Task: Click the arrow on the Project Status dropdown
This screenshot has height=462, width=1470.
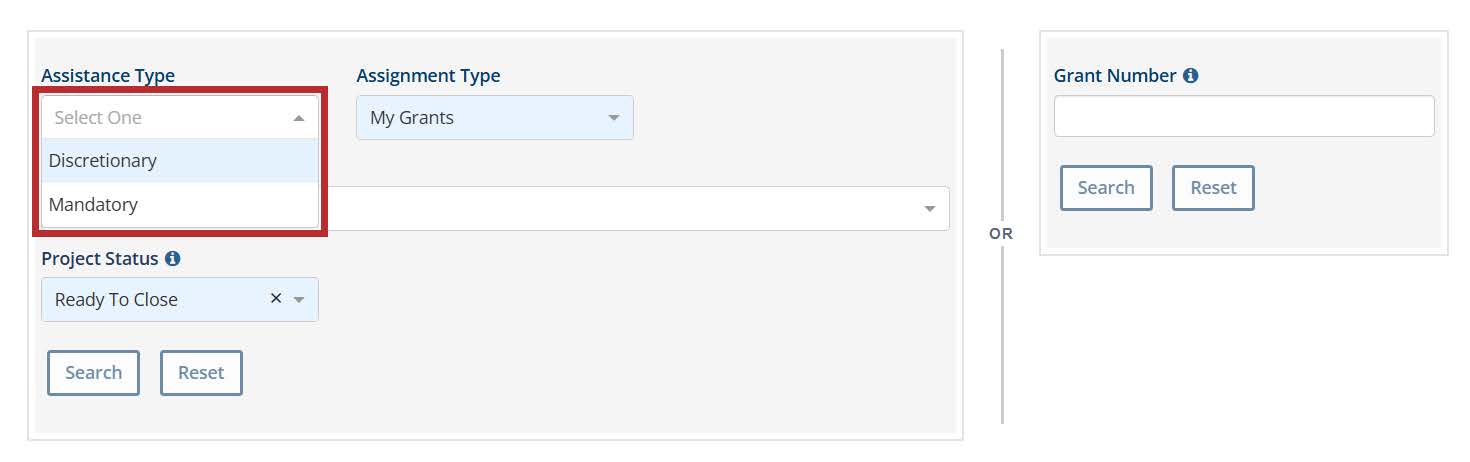Action: tap(299, 300)
